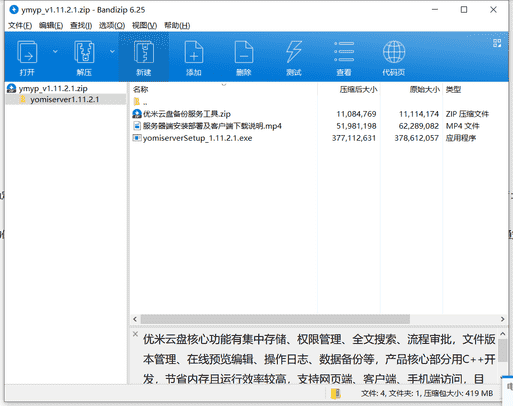Open the 帮助(H) menu
The height and width of the screenshot is (406, 513).
pyautogui.click(x=177, y=25)
